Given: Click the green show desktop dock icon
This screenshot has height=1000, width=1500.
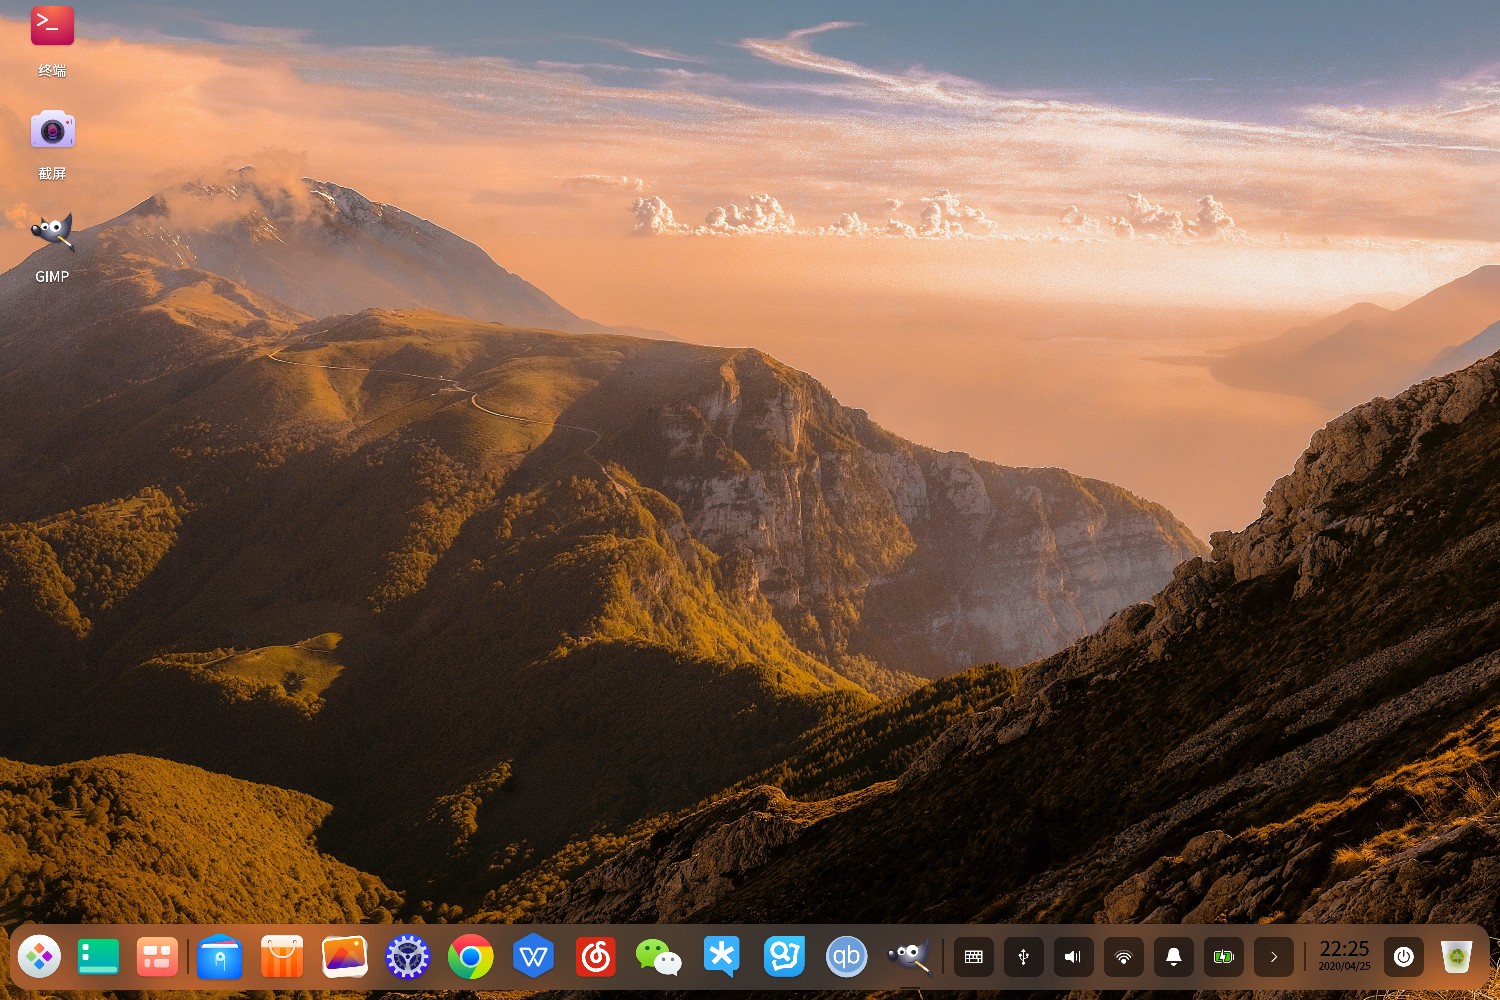Looking at the screenshot, I should pos(98,957).
